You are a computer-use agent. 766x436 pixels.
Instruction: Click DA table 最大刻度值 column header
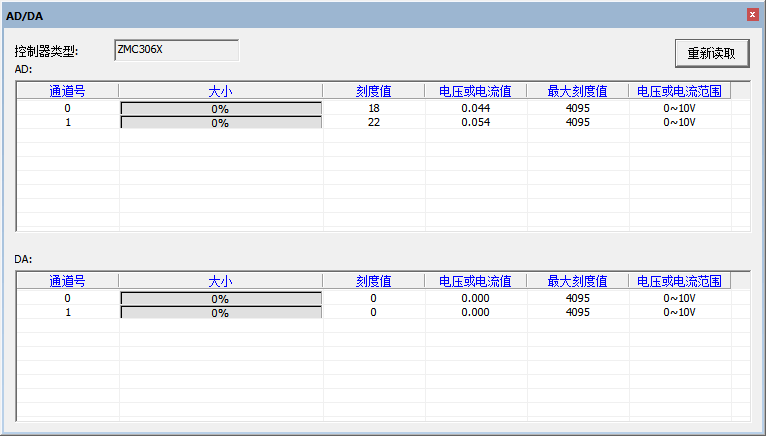click(x=577, y=281)
